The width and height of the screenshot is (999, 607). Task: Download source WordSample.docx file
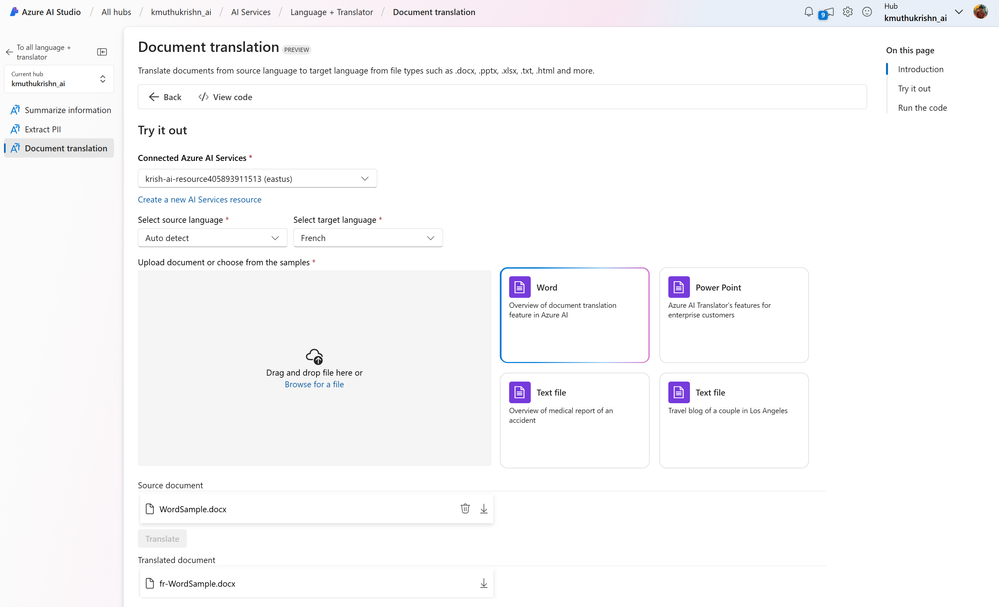coord(484,508)
